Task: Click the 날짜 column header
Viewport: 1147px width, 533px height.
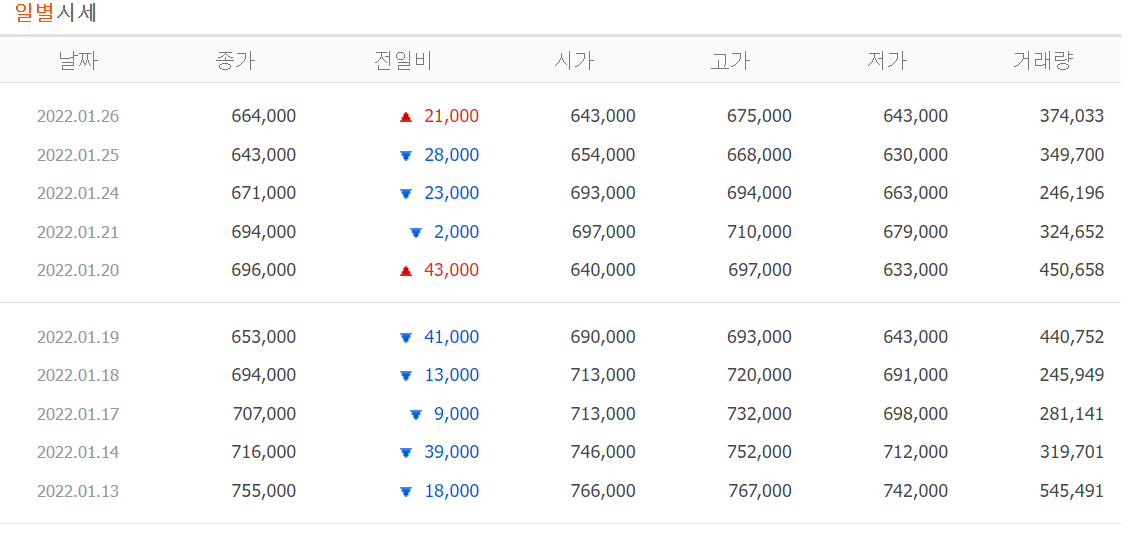Action: (78, 61)
